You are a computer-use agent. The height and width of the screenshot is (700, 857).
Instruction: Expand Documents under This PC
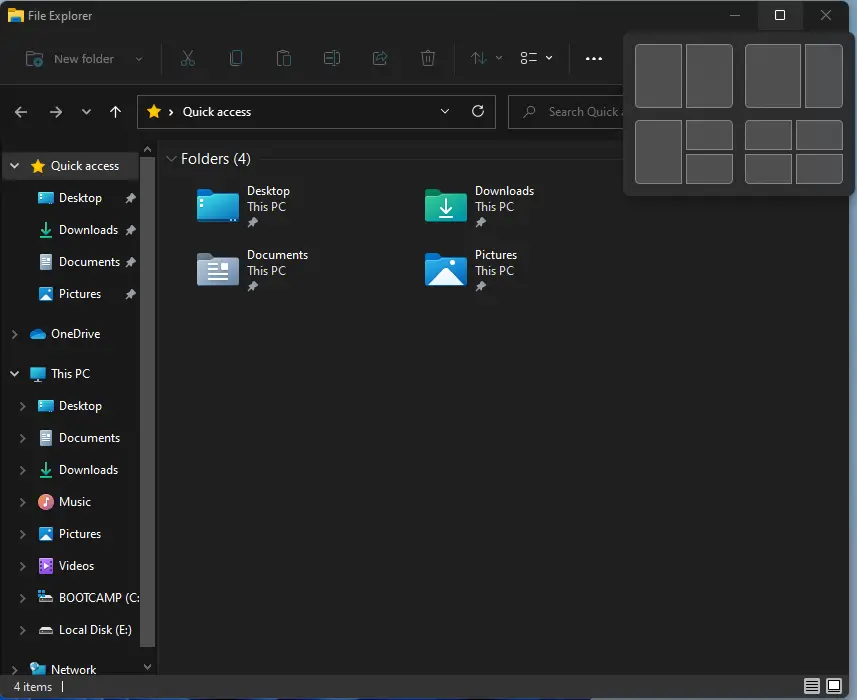point(22,438)
